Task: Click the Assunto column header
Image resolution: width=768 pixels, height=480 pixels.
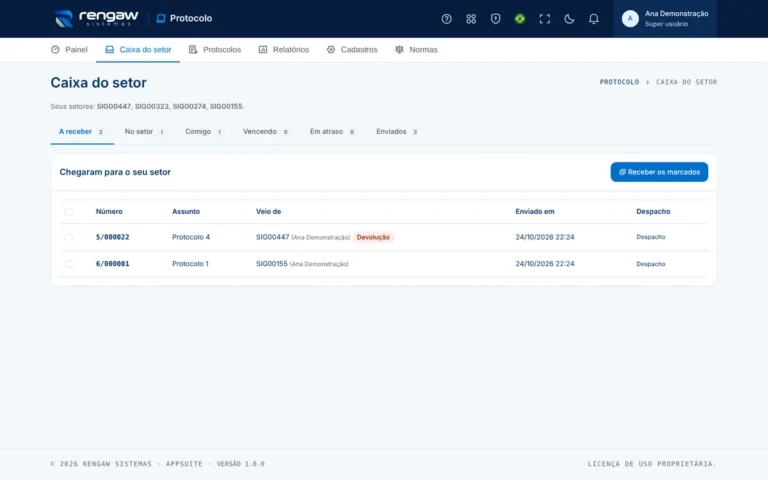Action: click(x=186, y=212)
